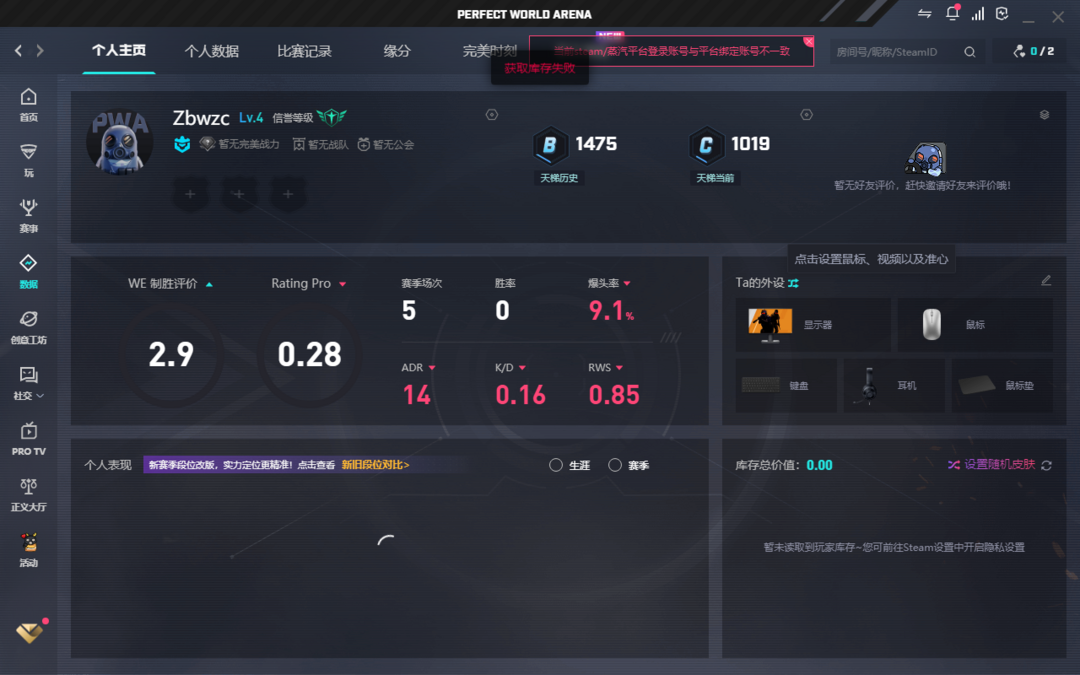The width and height of the screenshot is (1080, 675).
Task: Select 生涯 career radio button
Action: click(x=556, y=465)
